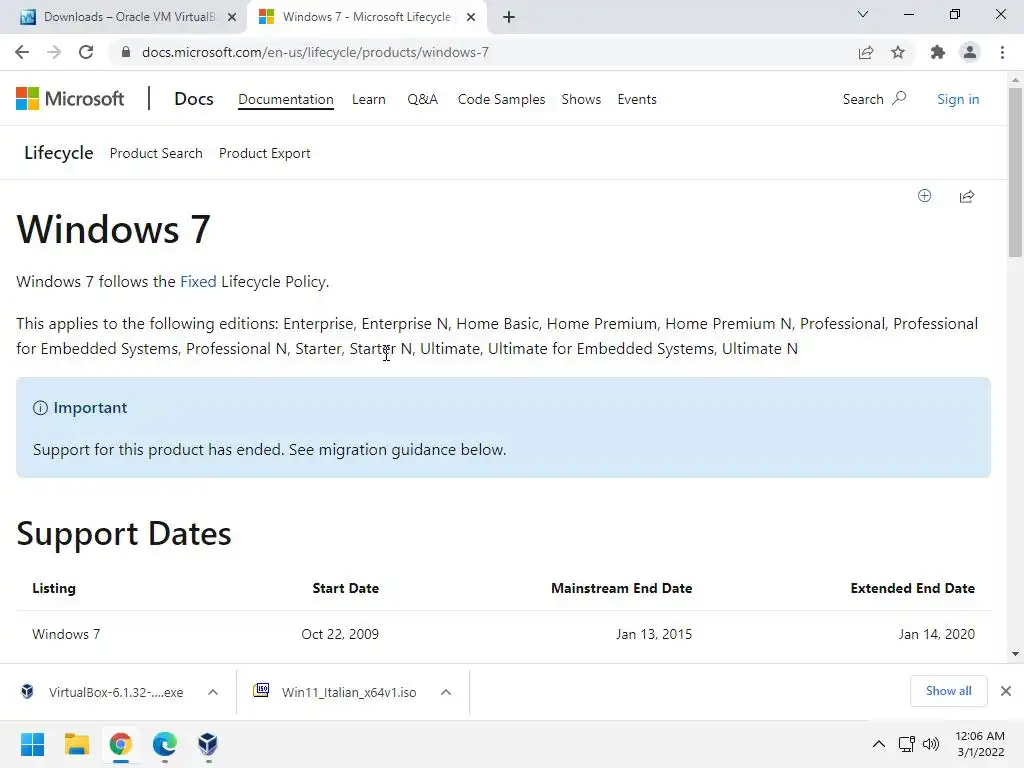Open Microsoft Edge from taskbar

tap(165, 744)
